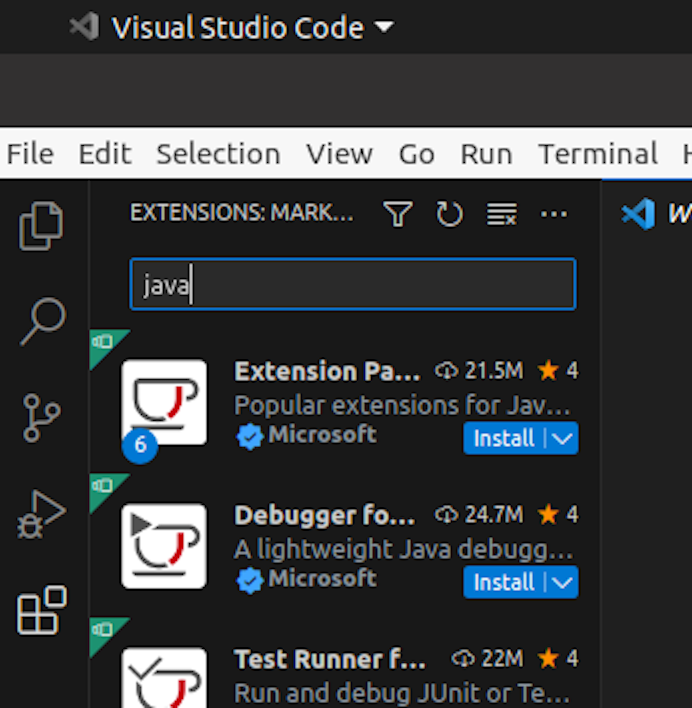This screenshot has width=692, height=708.
Task: Install the Debugger for Java extension
Action: coord(504,582)
